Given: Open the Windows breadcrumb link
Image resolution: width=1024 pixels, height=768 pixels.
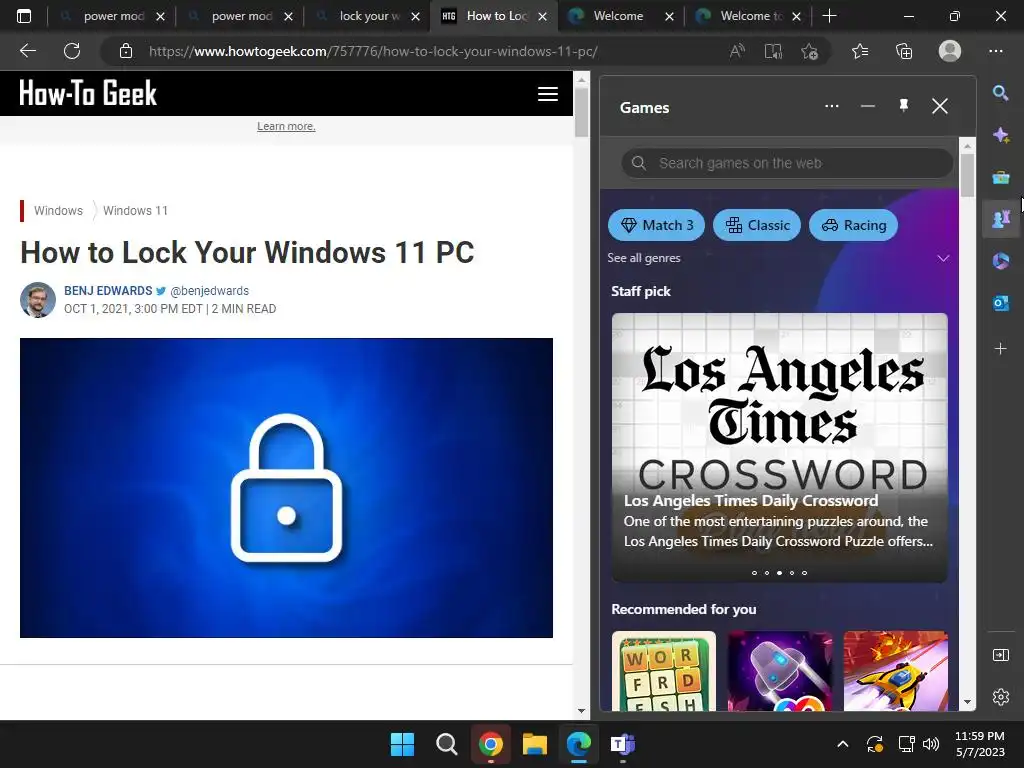Looking at the screenshot, I should pyautogui.click(x=58, y=210).
